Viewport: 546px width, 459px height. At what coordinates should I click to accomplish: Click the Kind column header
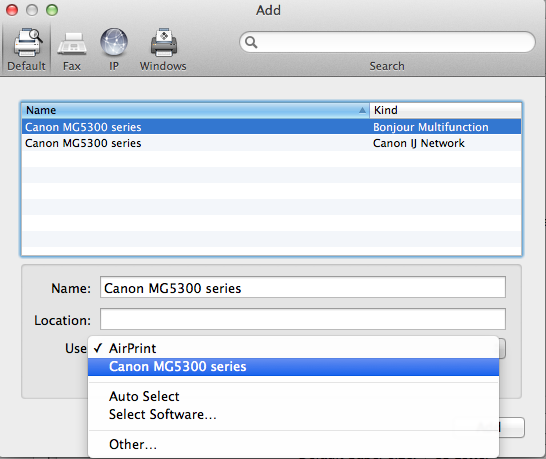(x=445, y=110)
